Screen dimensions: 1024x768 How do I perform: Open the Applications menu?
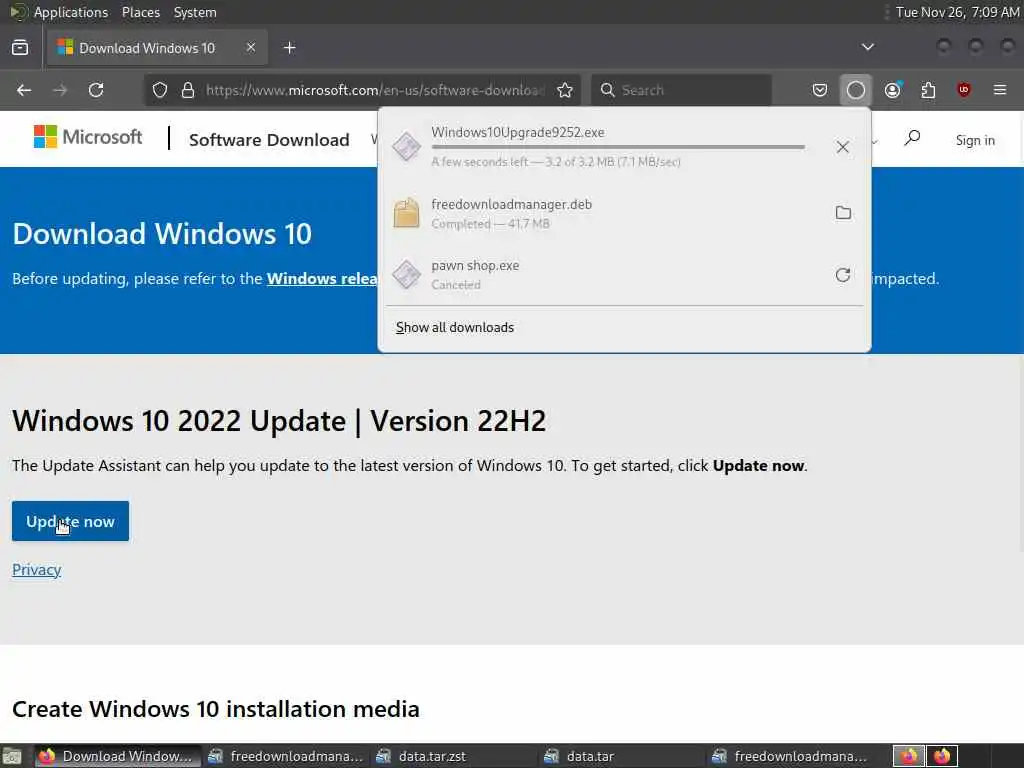pos(71,12)
